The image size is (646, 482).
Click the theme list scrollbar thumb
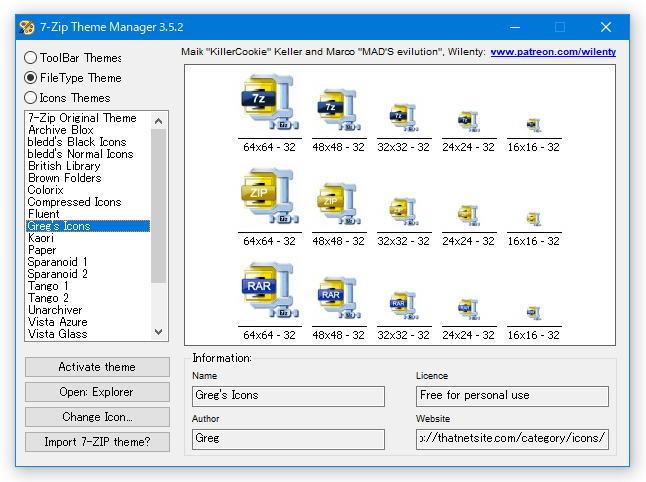click(159, 206)
